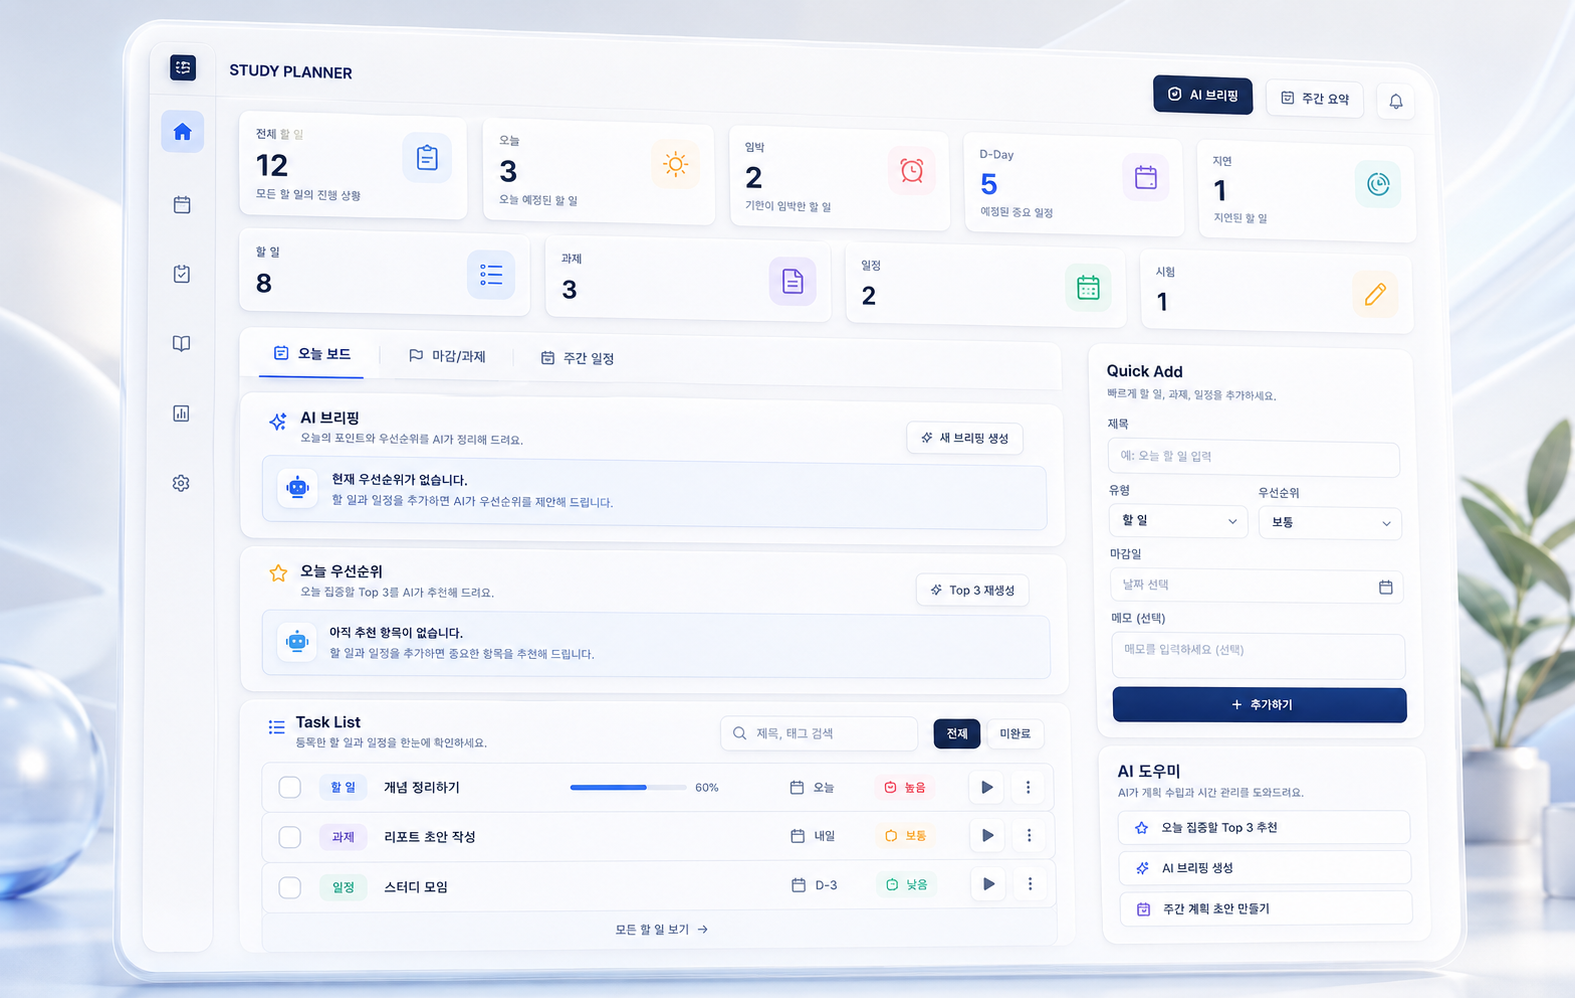Click sun icon on 오늘 card

pyautogui.click(x=676, y=164)
